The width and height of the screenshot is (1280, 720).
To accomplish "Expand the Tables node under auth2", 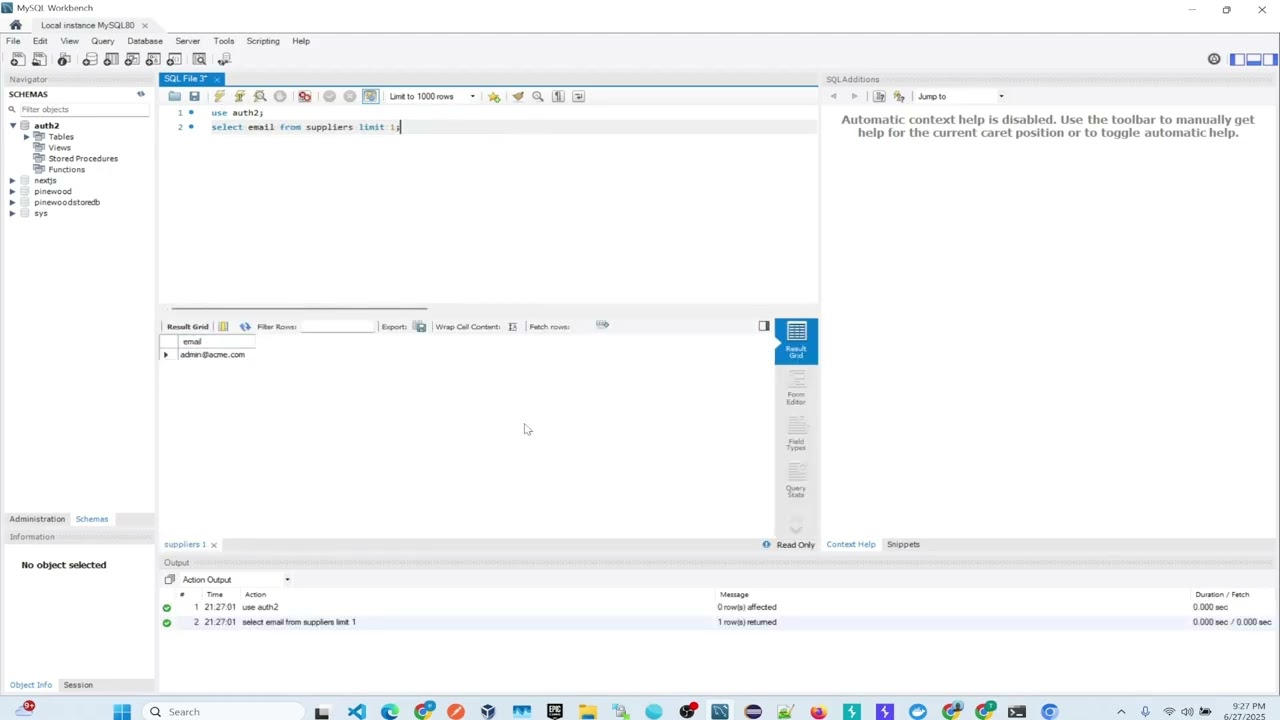I will (x=26, y=137).
